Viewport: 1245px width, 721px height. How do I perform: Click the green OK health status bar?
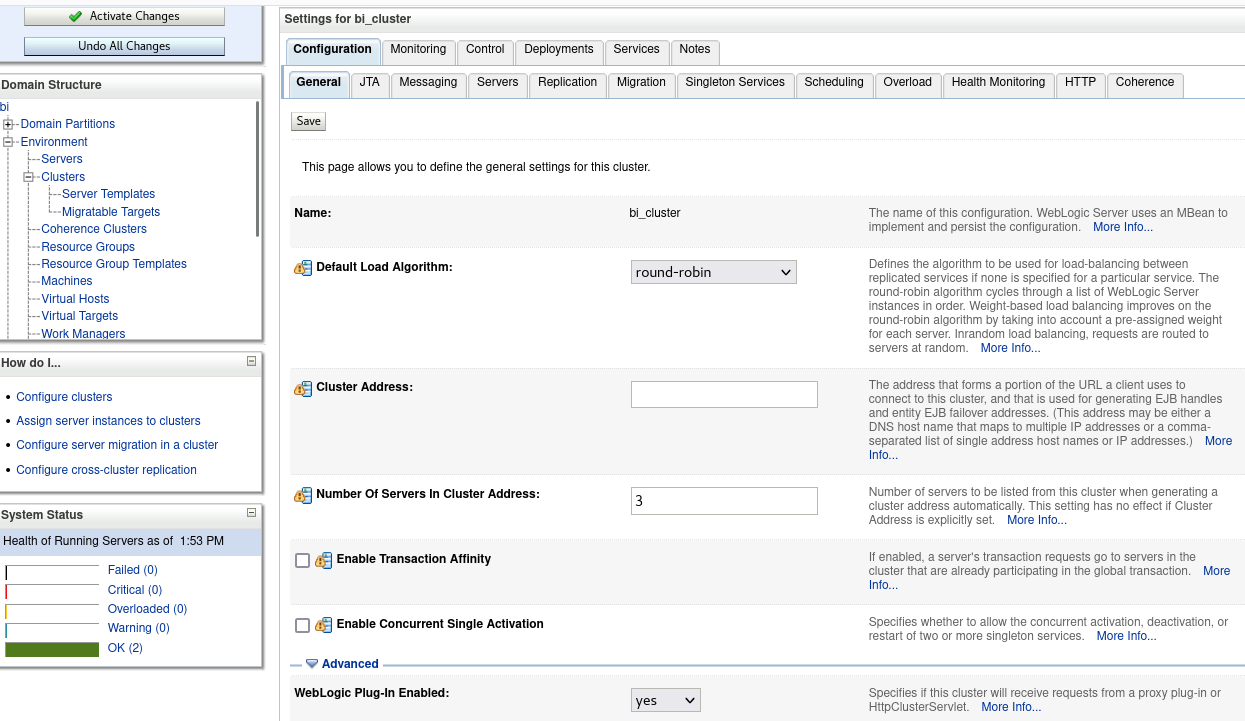click(x=52, y=649)
